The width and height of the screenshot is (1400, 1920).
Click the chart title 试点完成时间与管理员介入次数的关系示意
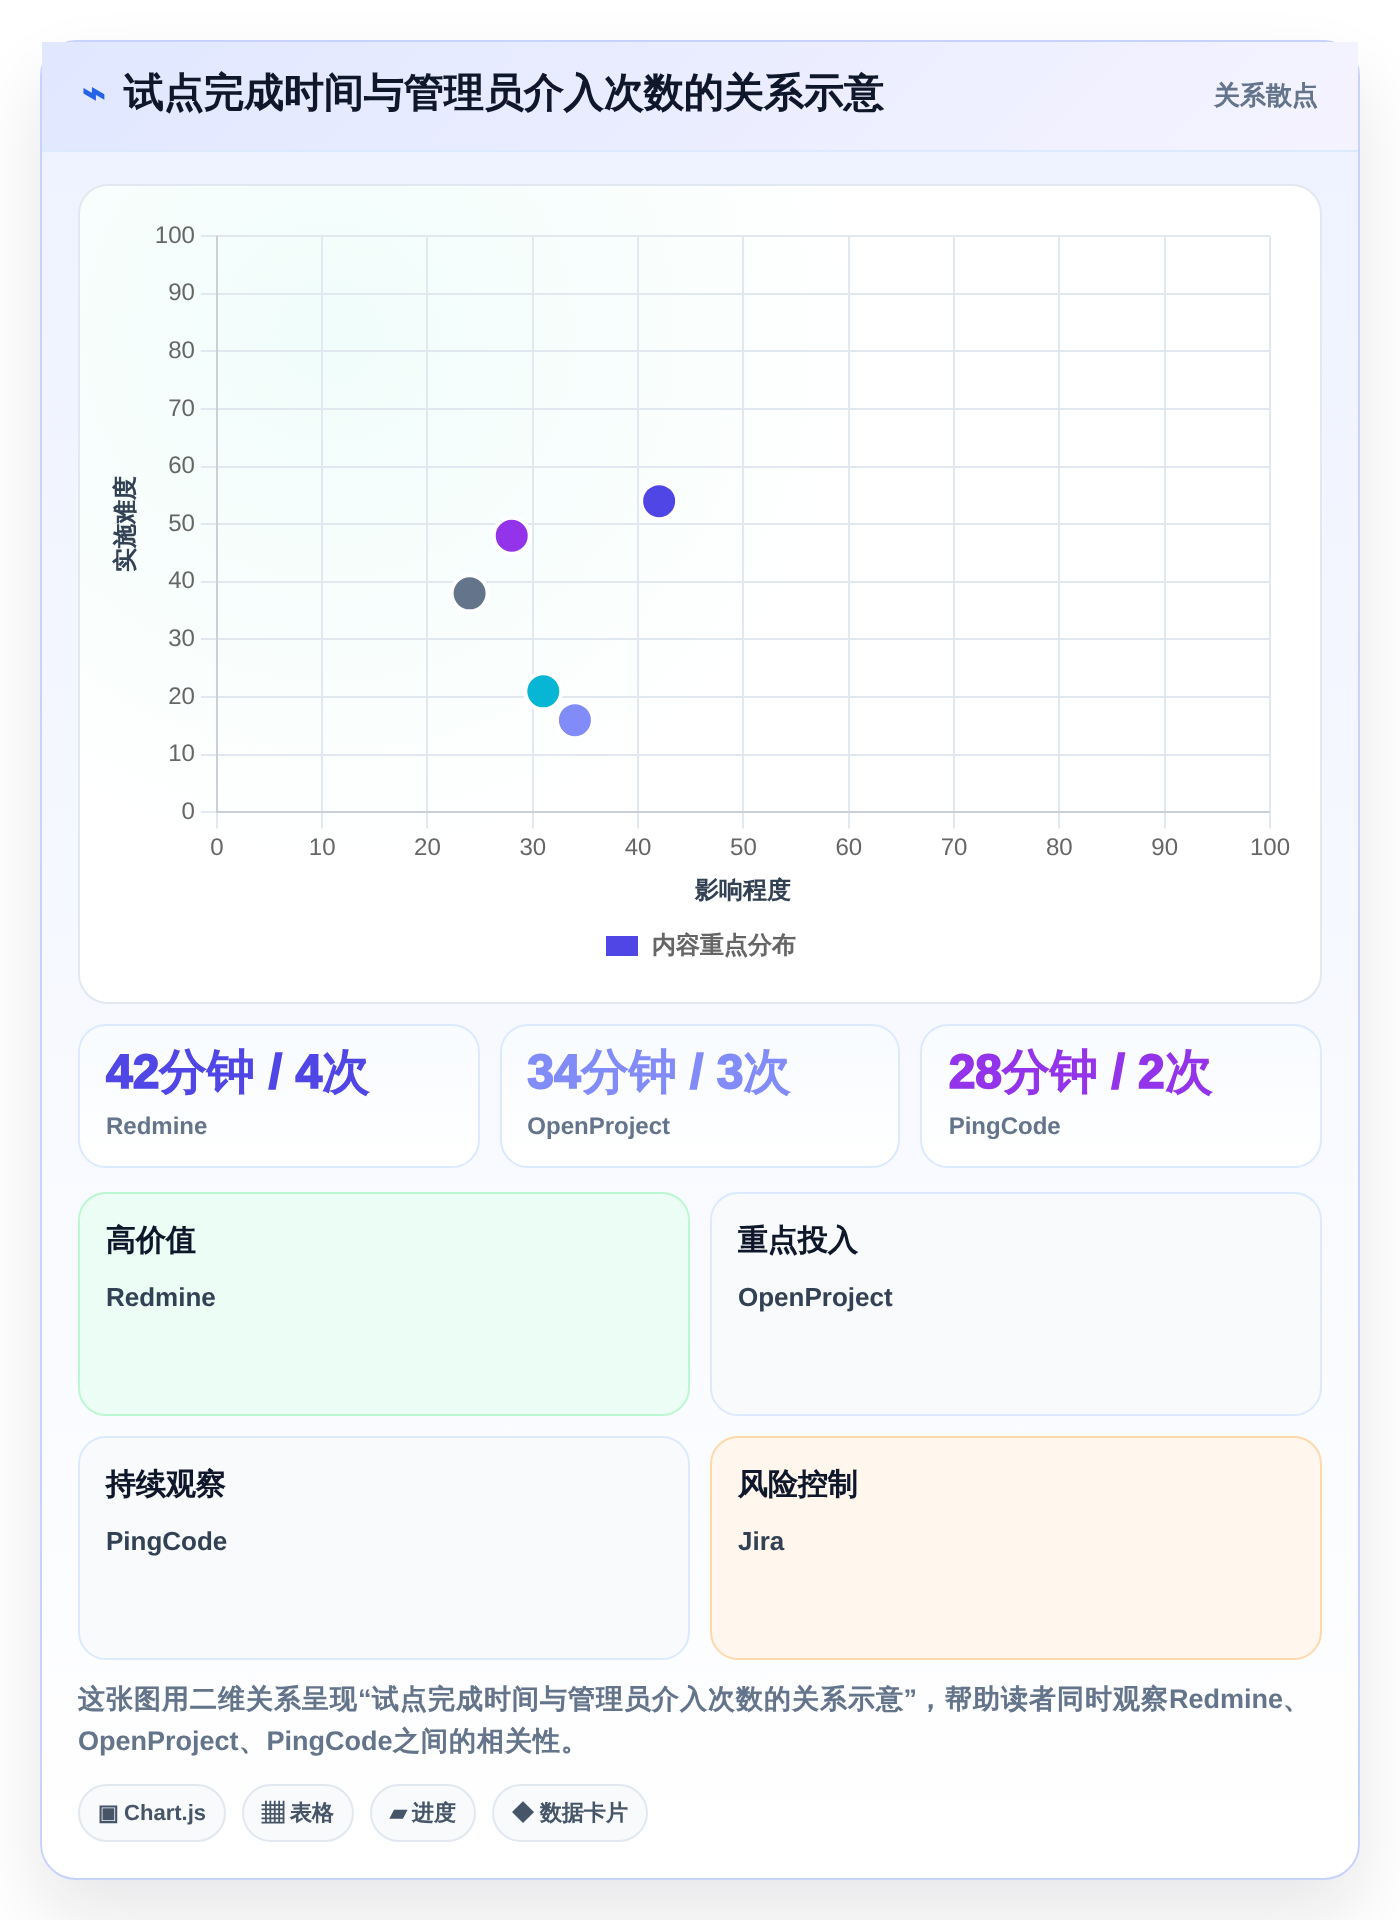click(503, 94)
